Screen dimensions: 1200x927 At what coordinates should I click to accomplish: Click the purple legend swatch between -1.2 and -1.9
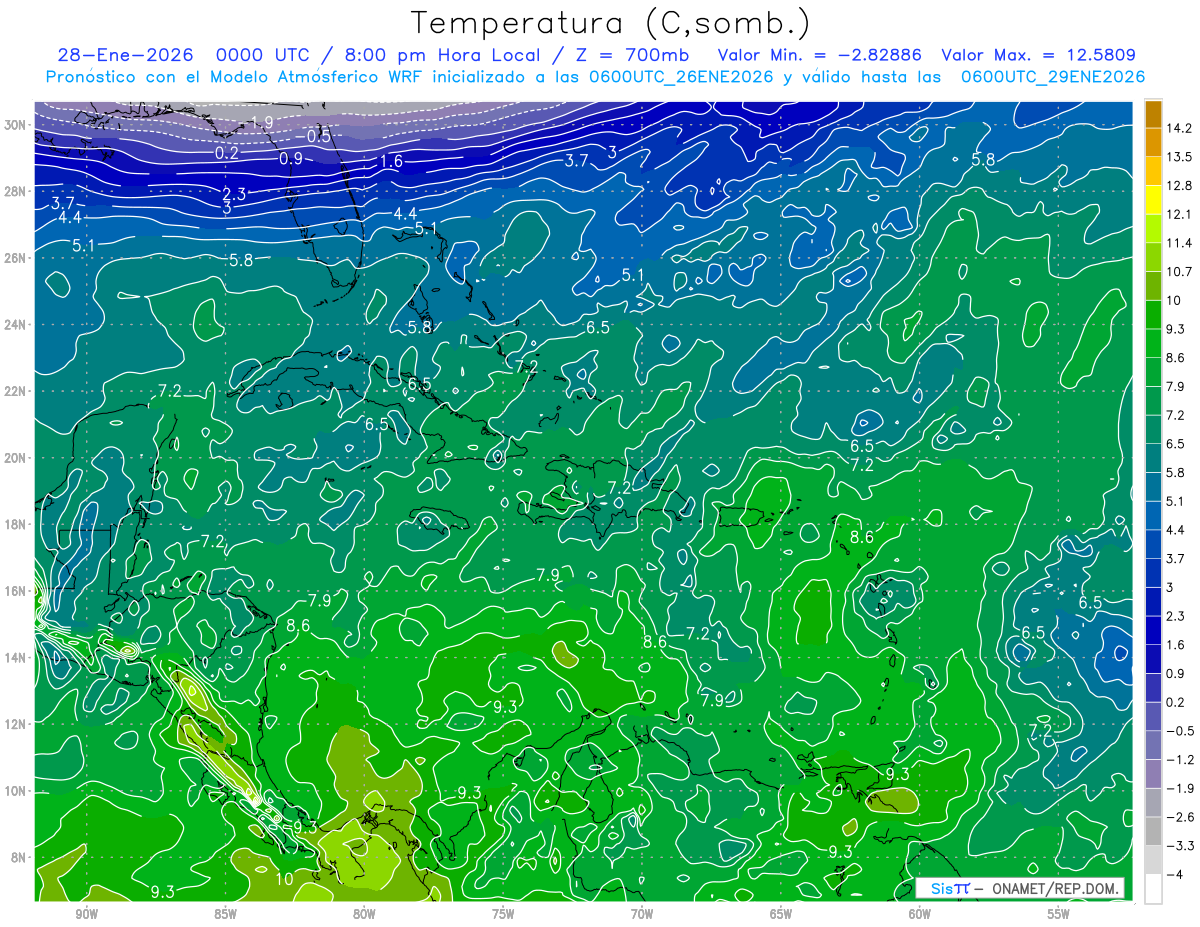point(1153,774)
